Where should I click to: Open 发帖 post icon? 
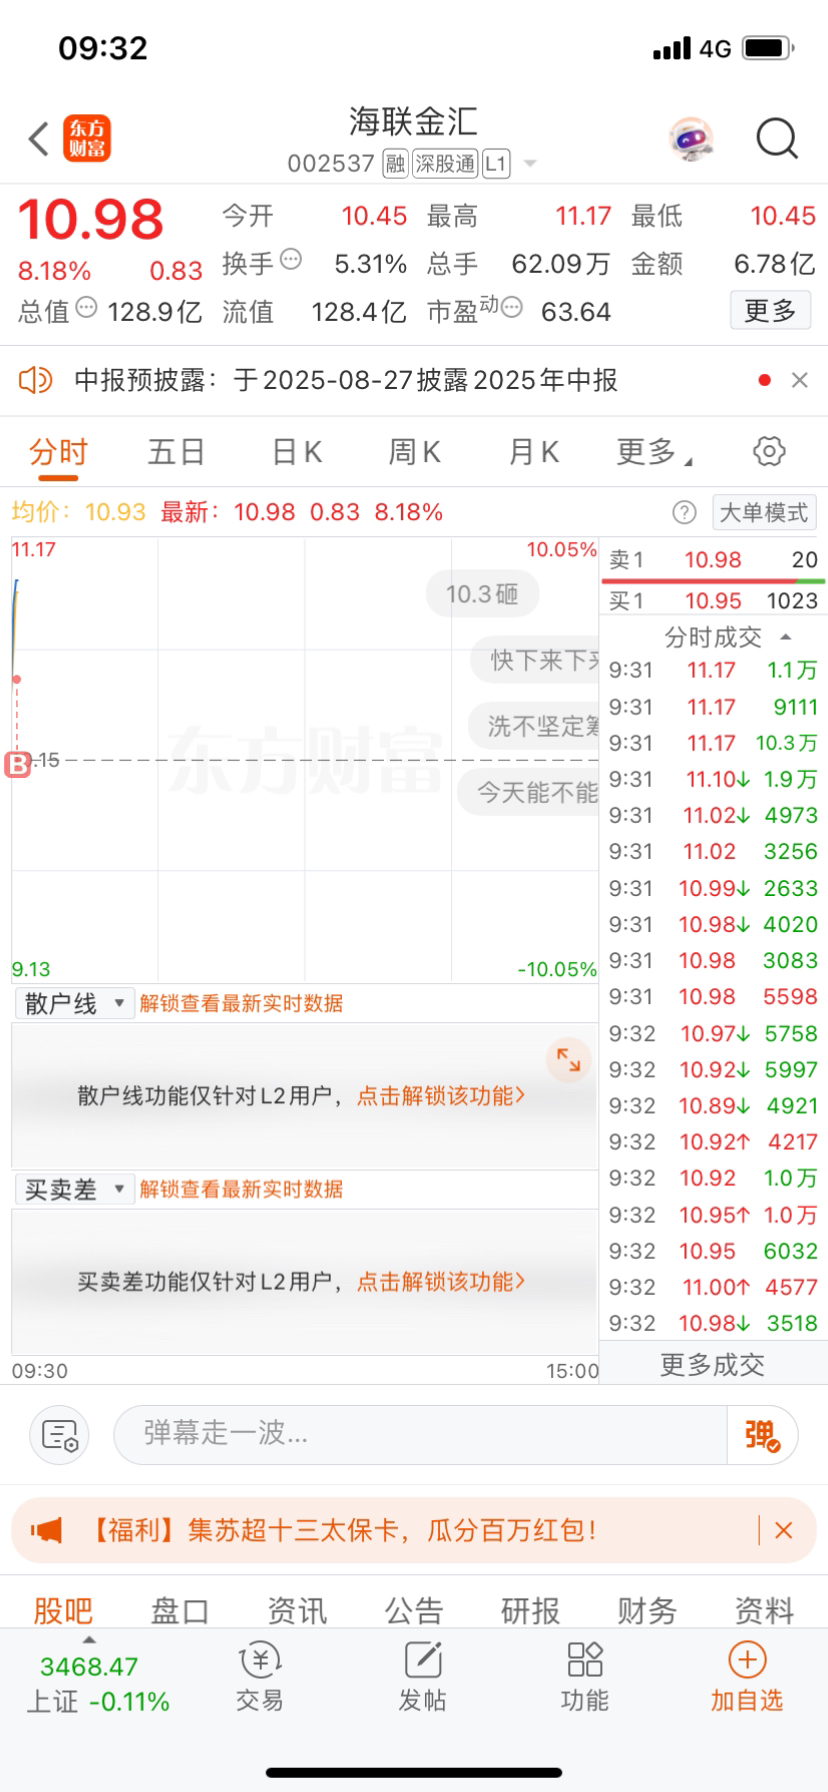point(423,1677)
